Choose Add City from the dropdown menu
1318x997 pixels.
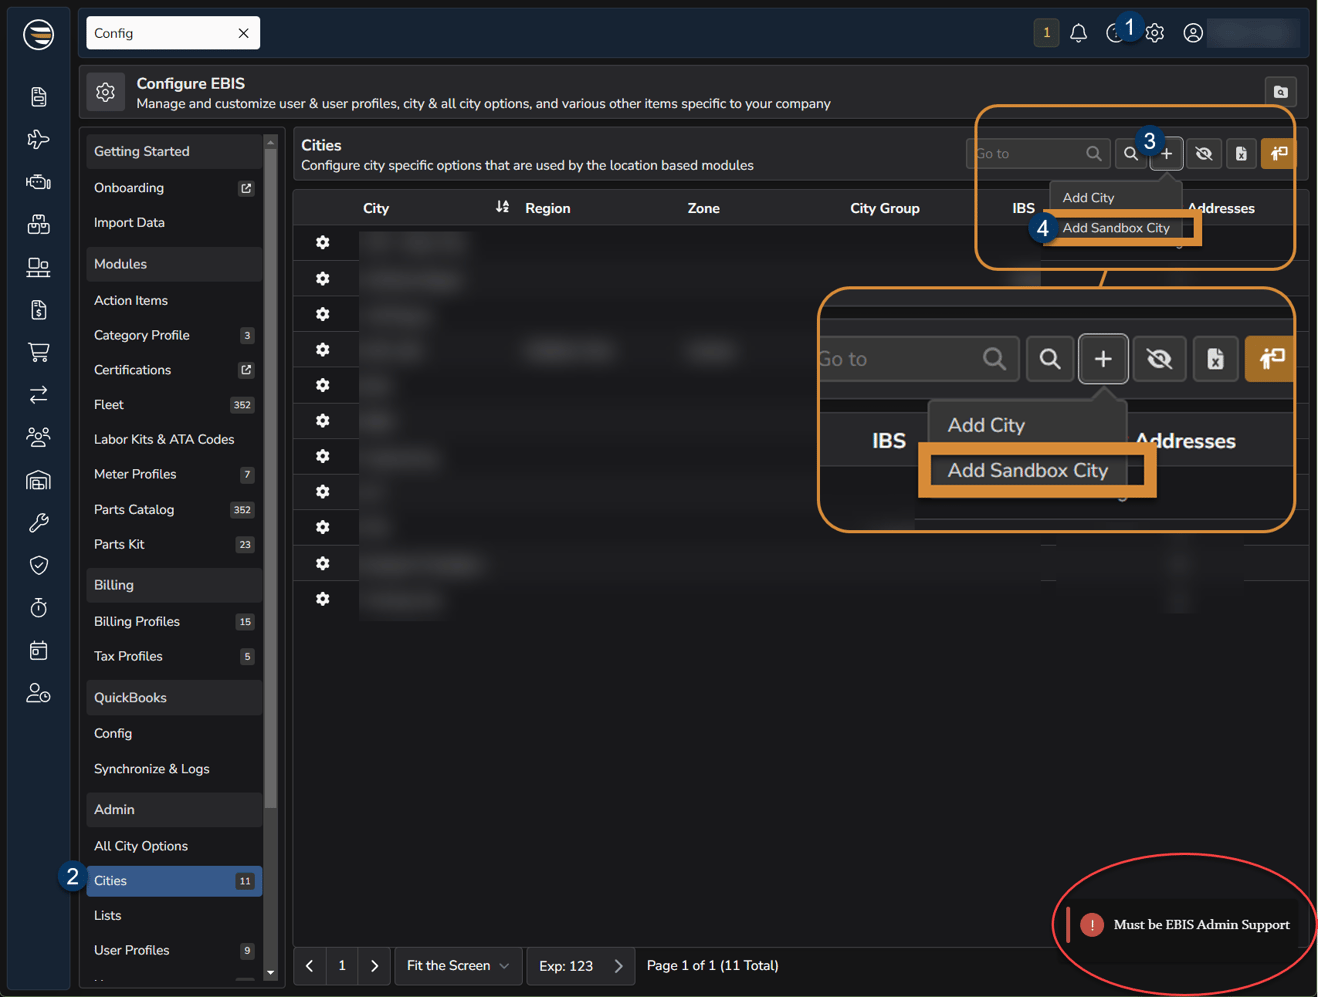point(1088,198)
